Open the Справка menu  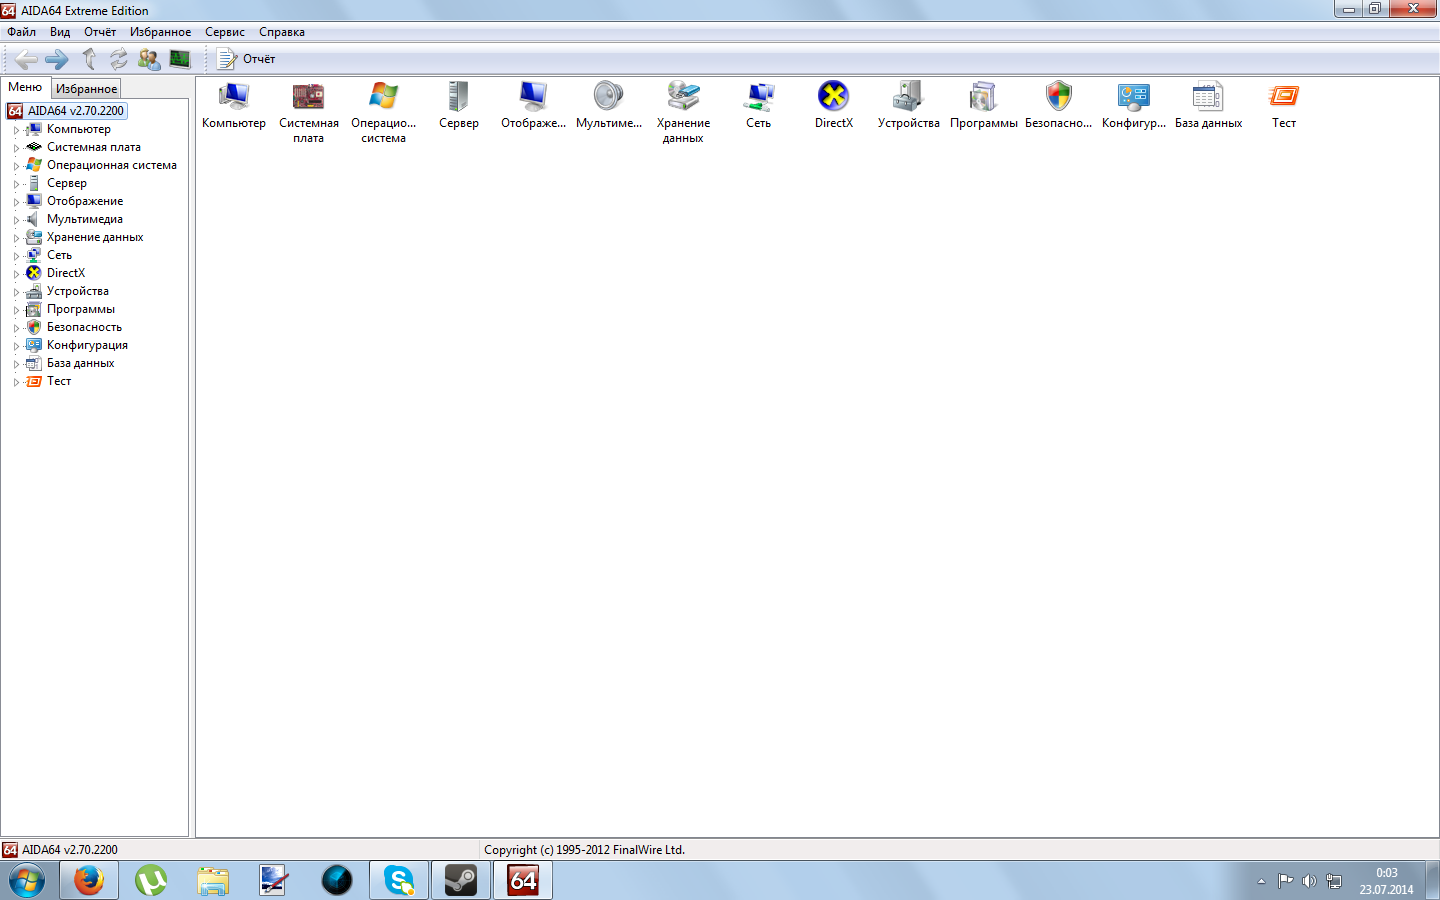pyautogui.click(x=282, y=32)
